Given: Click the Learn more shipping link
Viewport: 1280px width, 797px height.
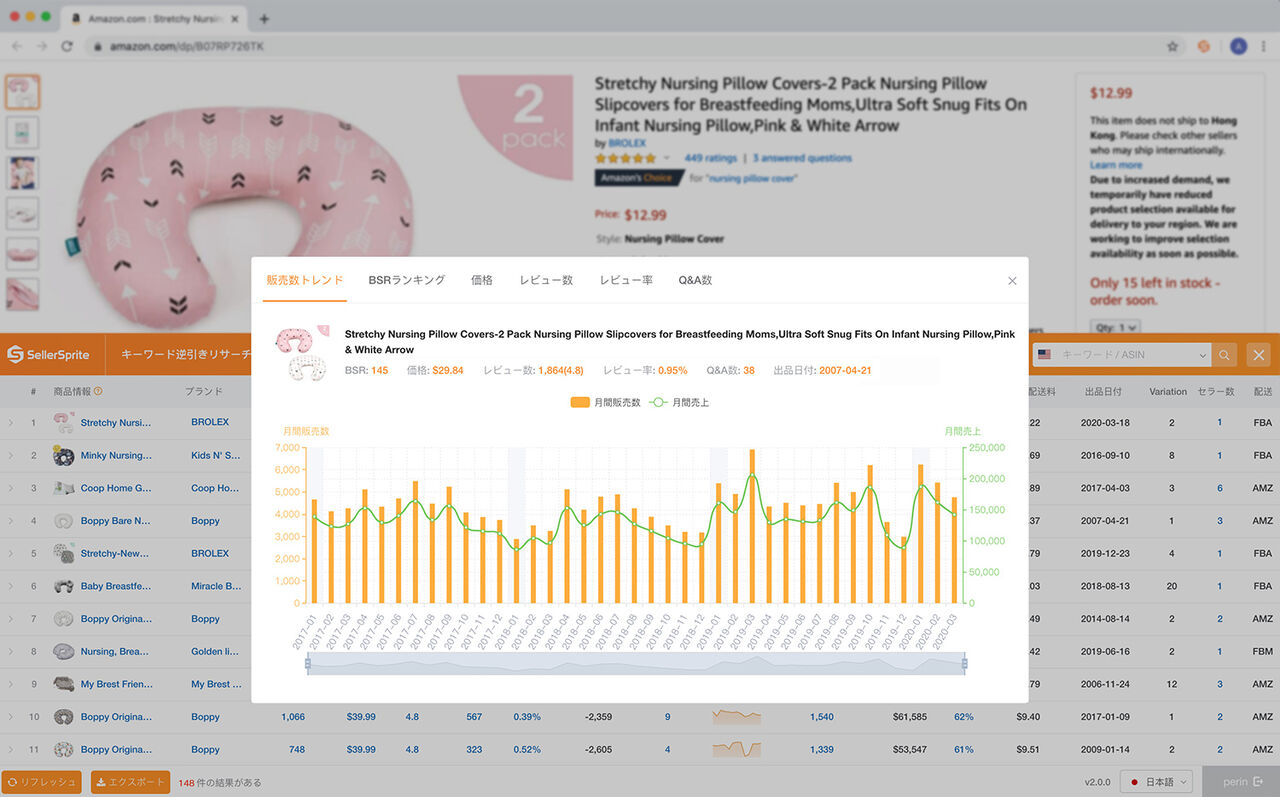Looking at the screenshot, I should tap(1116, 165).
